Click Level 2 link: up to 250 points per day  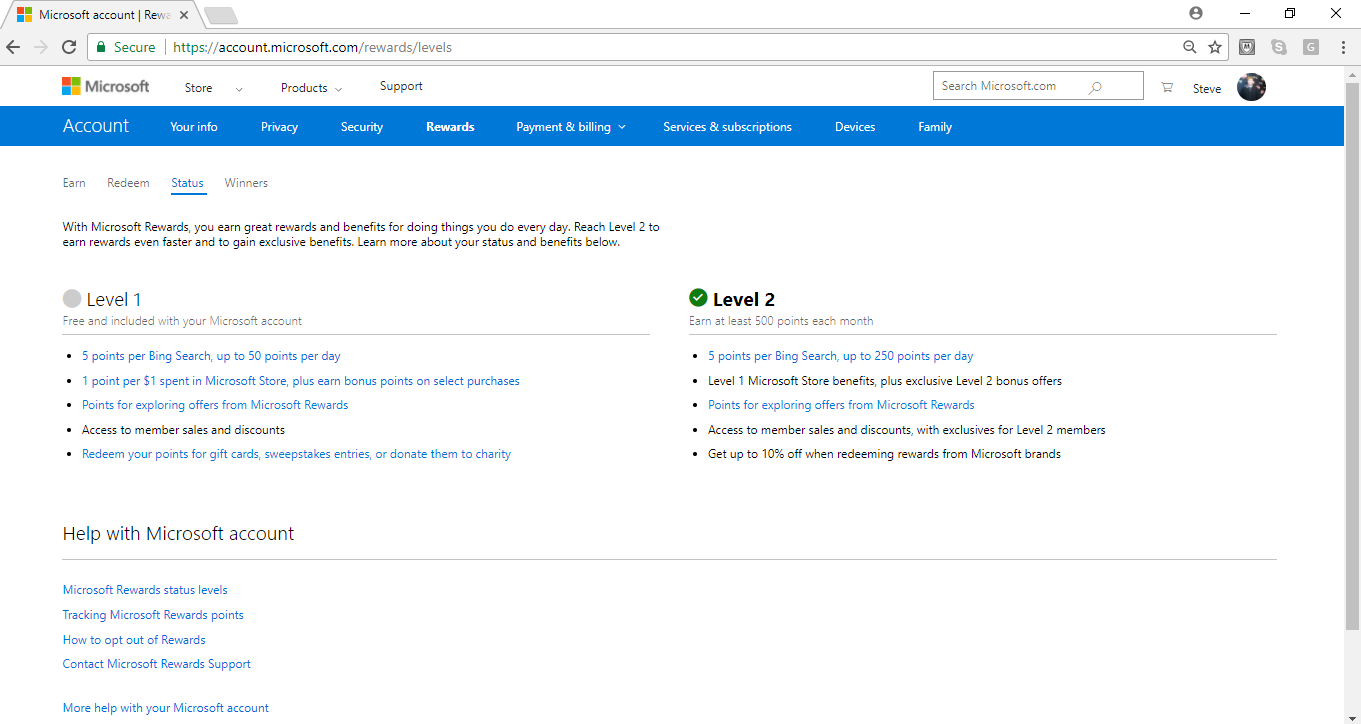pos(841,356)
